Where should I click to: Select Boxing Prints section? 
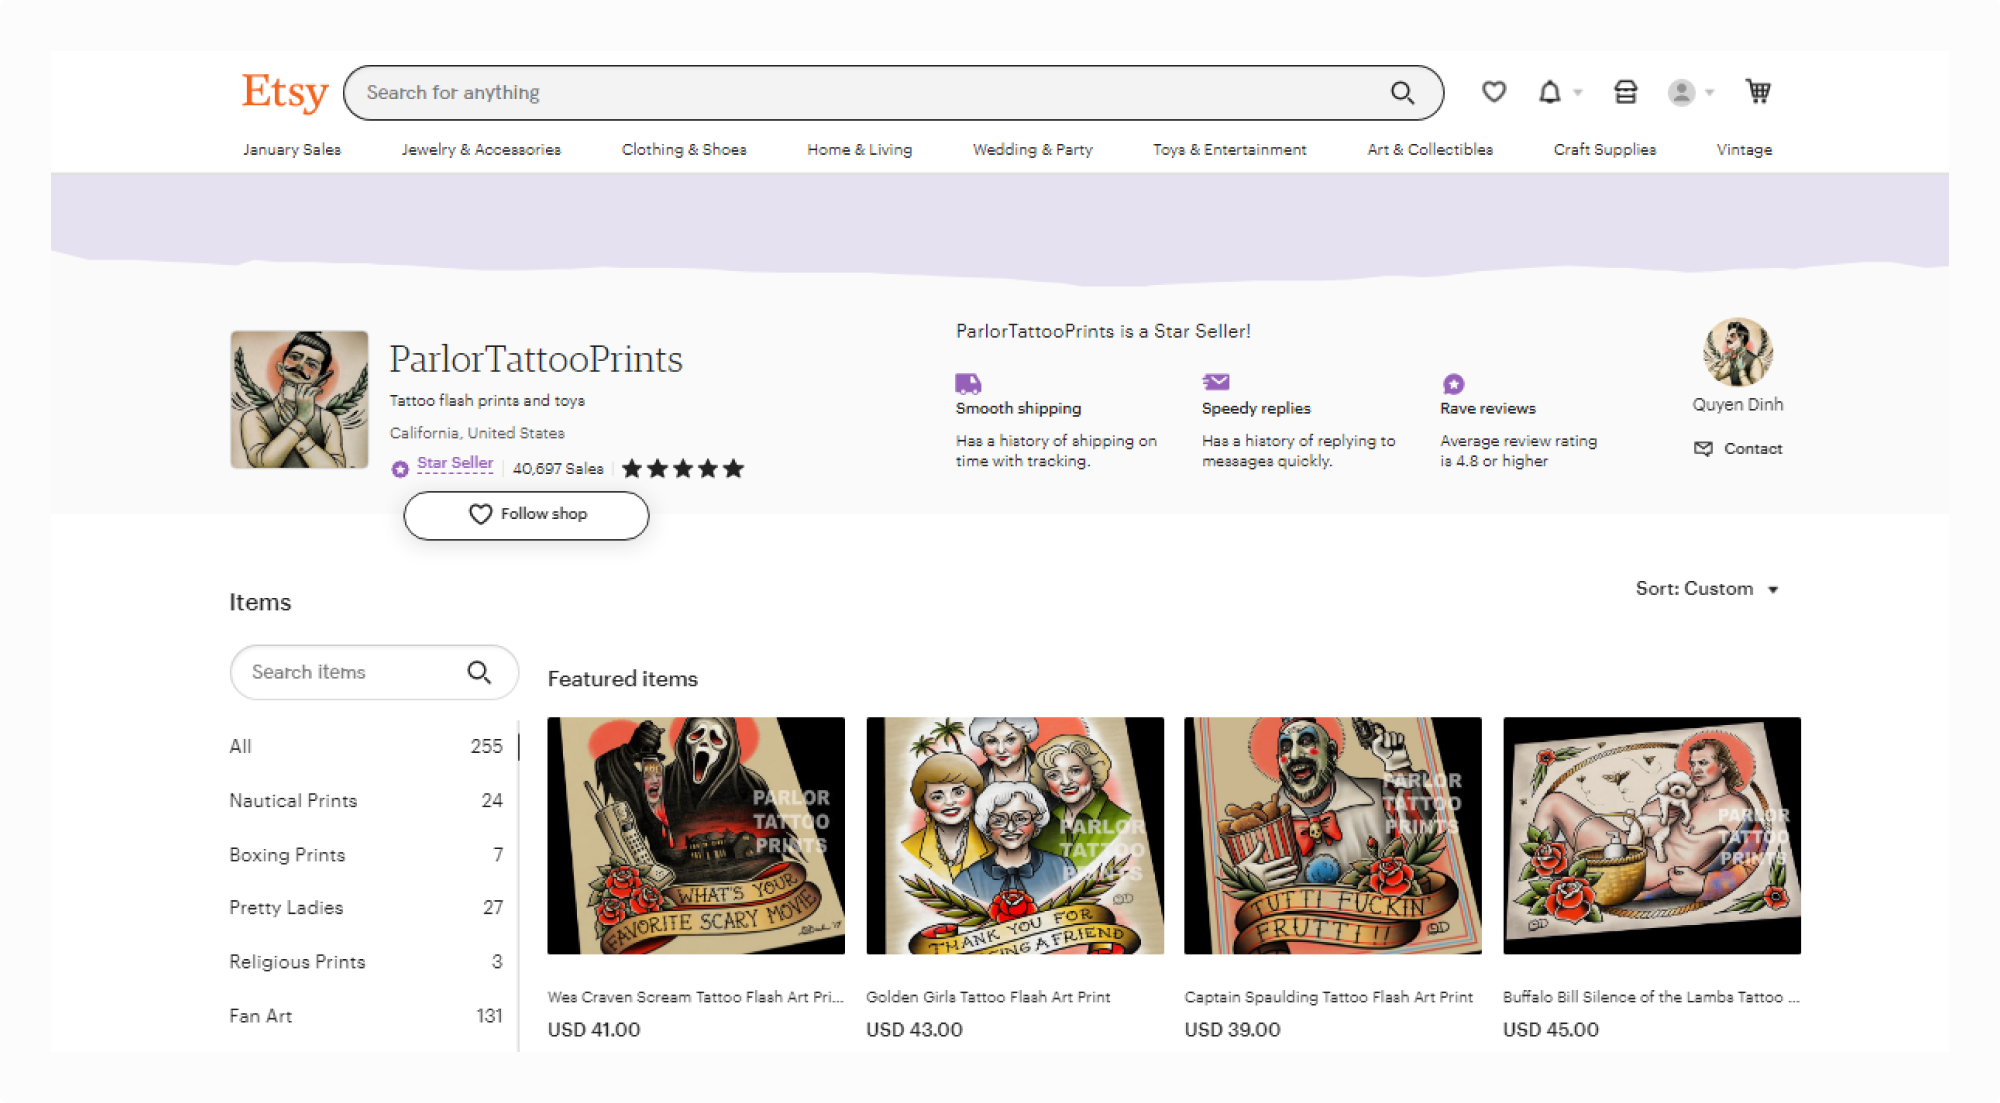click(x=366, y=854)
